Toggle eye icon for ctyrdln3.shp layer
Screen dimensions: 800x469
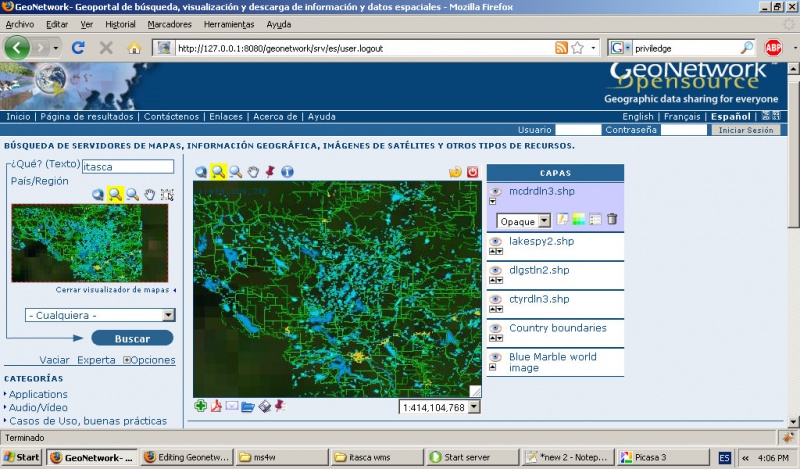495,300
